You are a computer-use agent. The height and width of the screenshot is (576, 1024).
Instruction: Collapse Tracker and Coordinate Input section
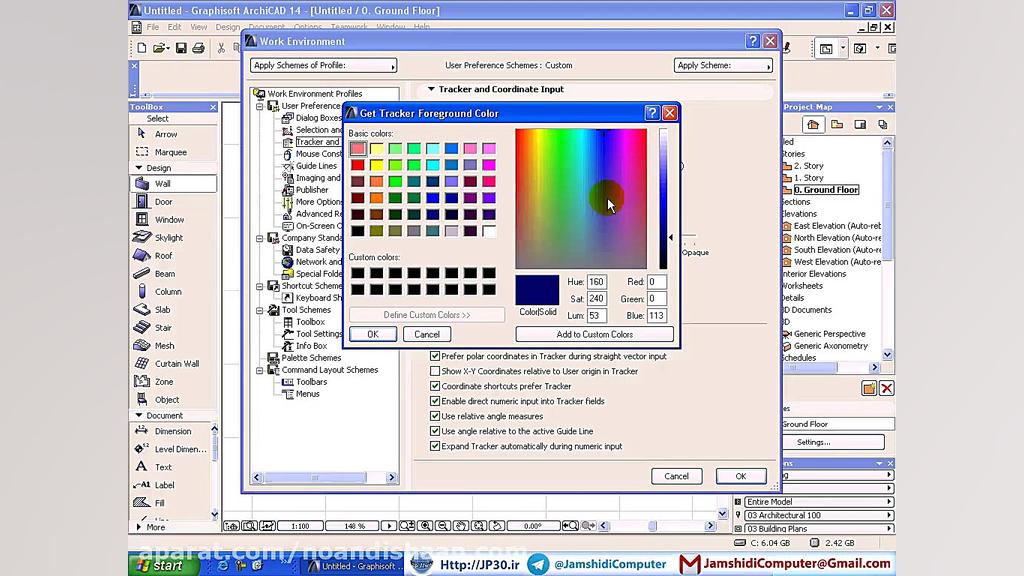(x=431, y=89)
